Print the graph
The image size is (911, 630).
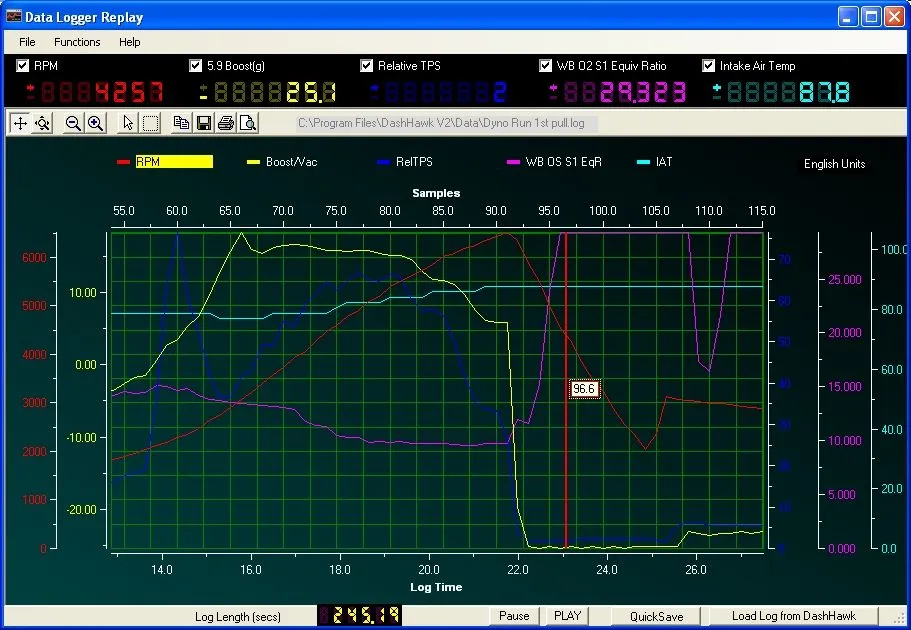(x=225, y=123)
